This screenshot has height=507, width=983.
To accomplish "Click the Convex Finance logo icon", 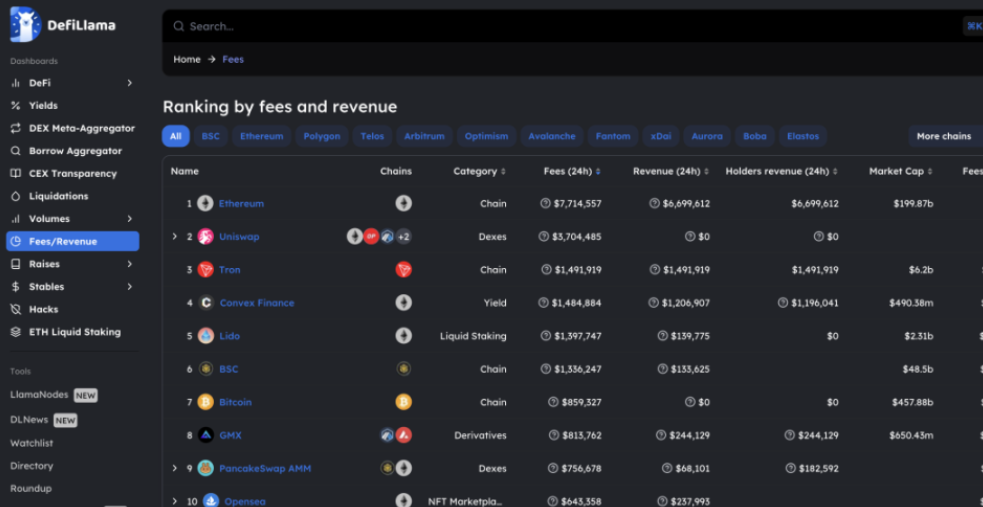I will tap(205, 303).
